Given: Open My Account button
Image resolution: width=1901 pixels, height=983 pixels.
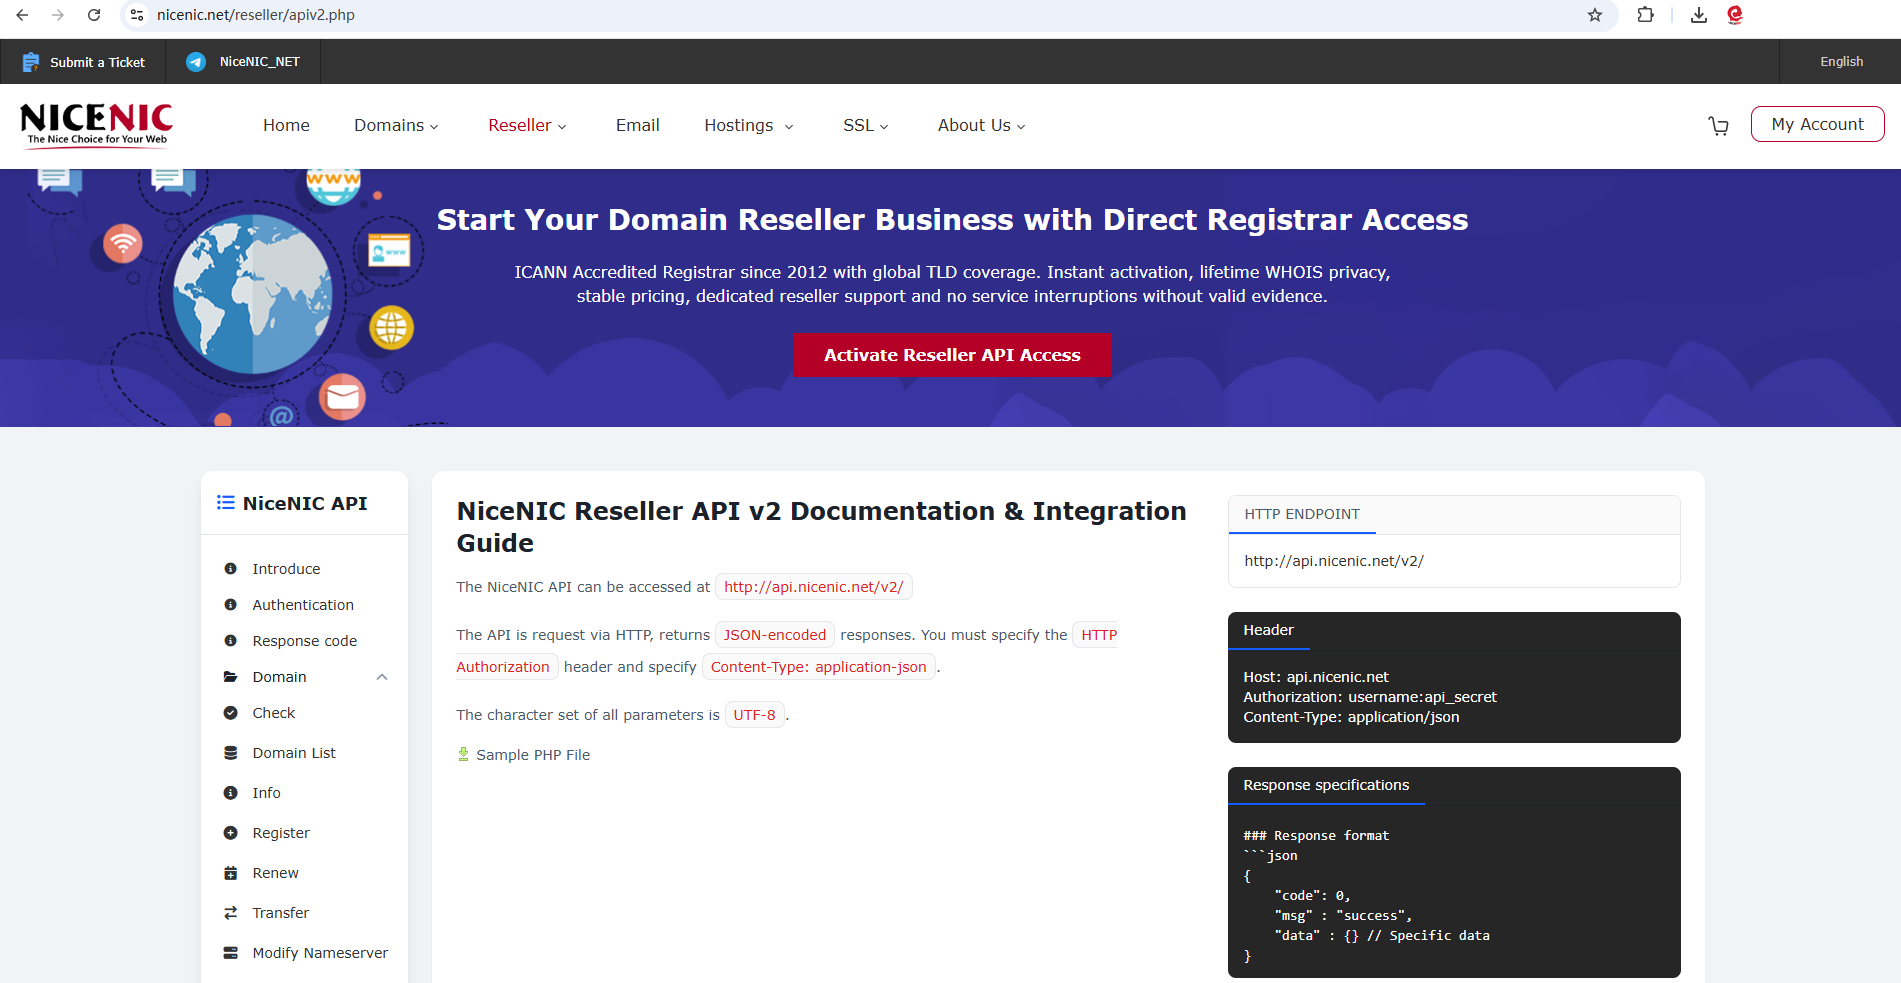Looking at the screenshot, I should [x=1817, y=124].
